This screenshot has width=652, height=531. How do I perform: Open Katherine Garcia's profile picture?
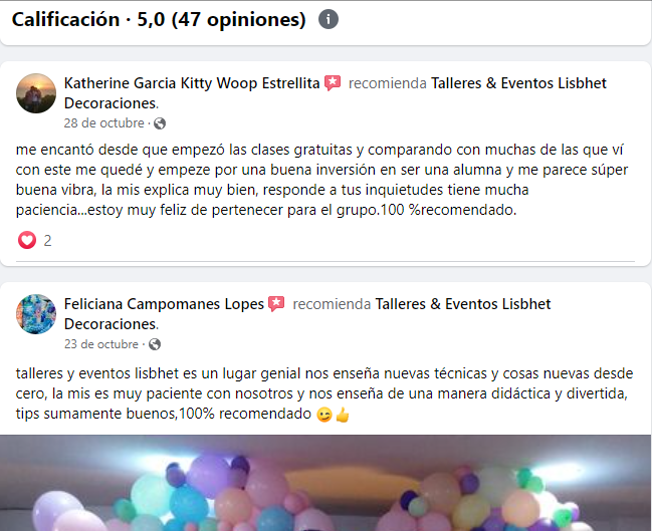point(36,93)
